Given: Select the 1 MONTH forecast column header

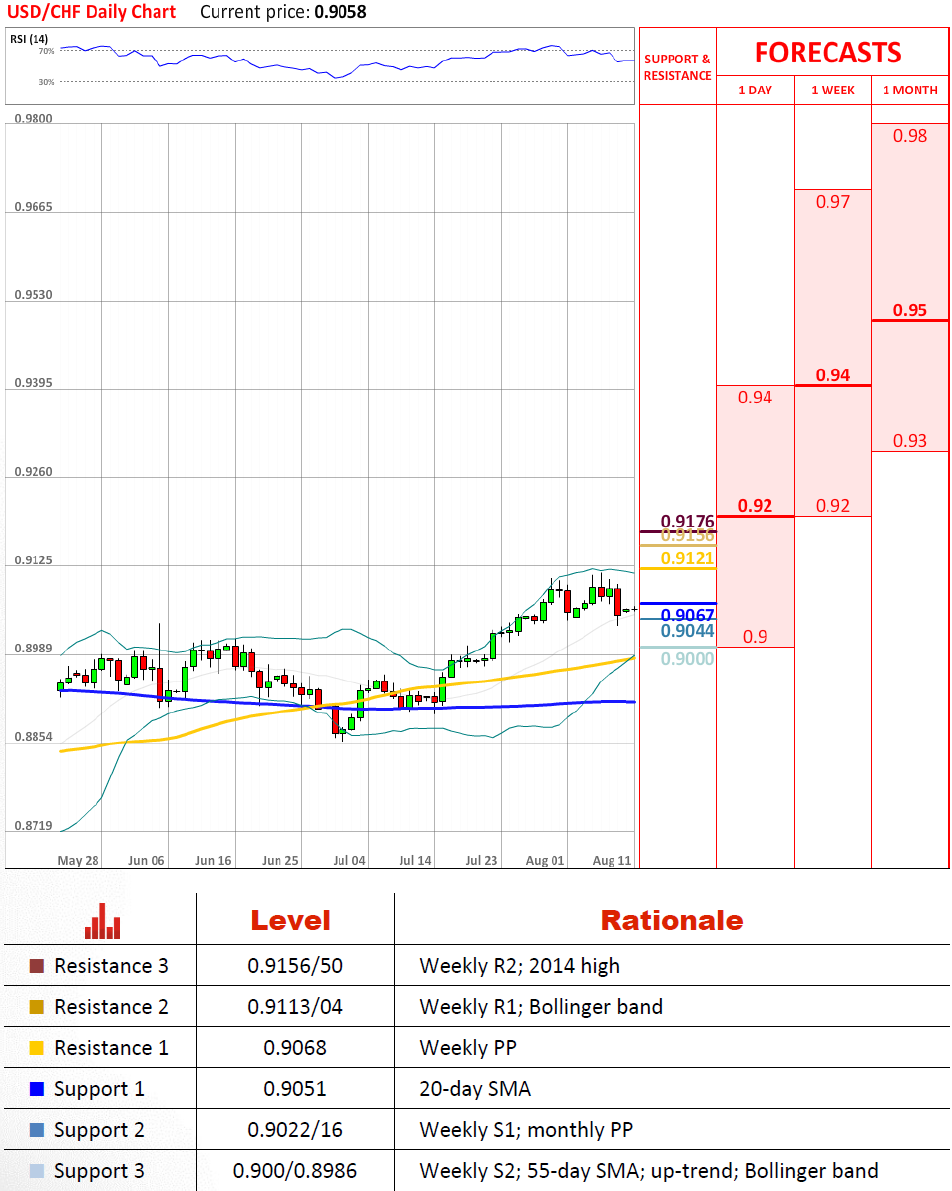Looking at the screenshot, I should pos(910,90).
